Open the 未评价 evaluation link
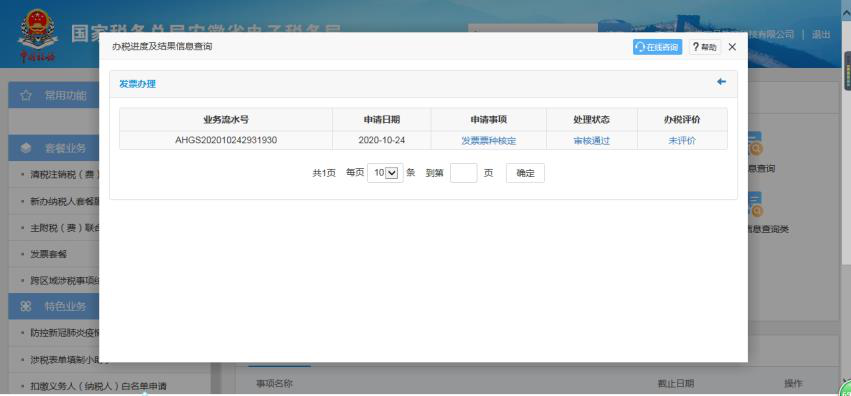 point(682,140)
